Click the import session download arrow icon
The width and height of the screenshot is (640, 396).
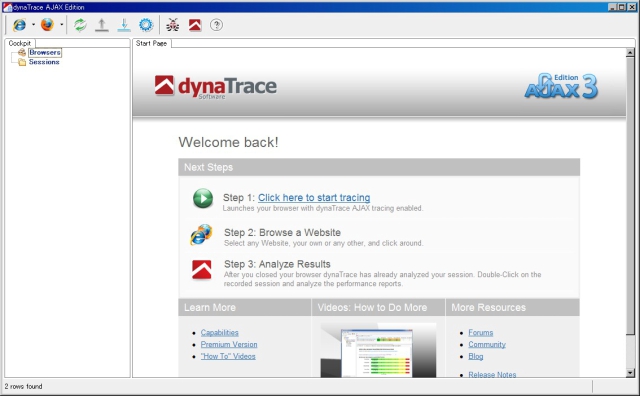pyautogui.click(x=124, y=25)
